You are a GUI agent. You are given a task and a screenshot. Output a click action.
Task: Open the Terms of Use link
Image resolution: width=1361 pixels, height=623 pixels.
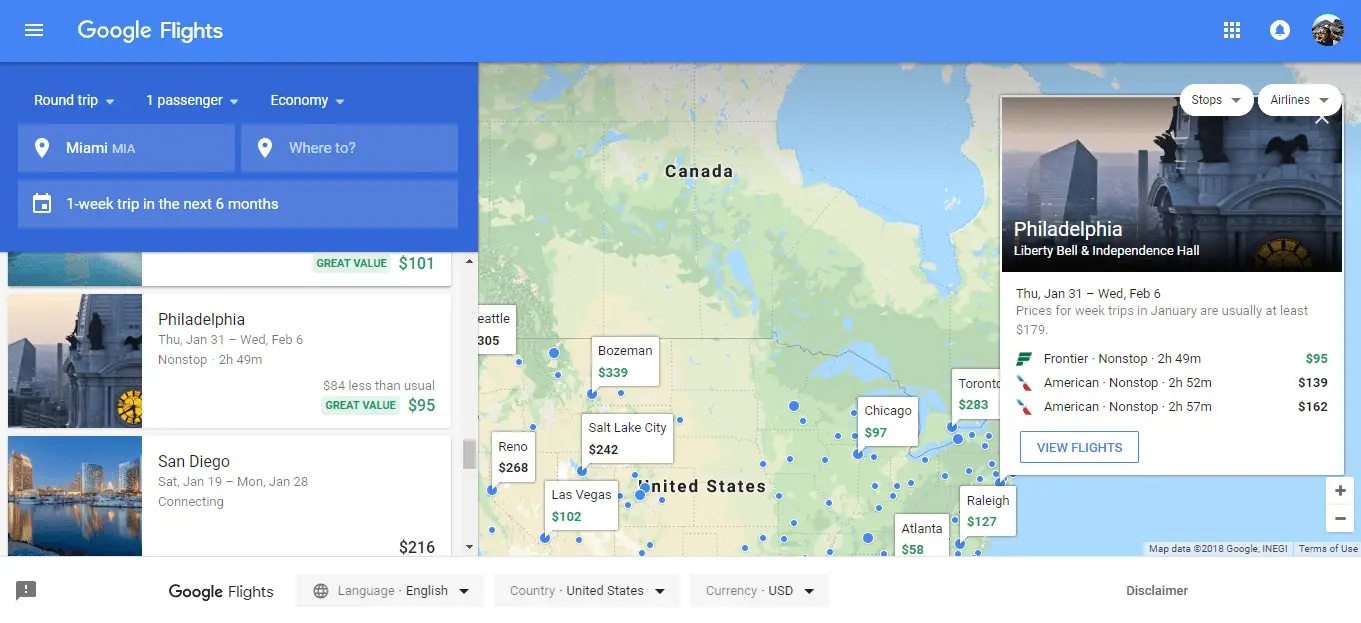coord(1328,549)
